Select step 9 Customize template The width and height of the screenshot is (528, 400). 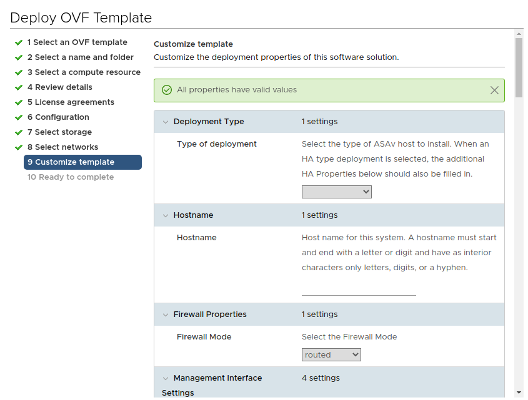pos(83,162)
